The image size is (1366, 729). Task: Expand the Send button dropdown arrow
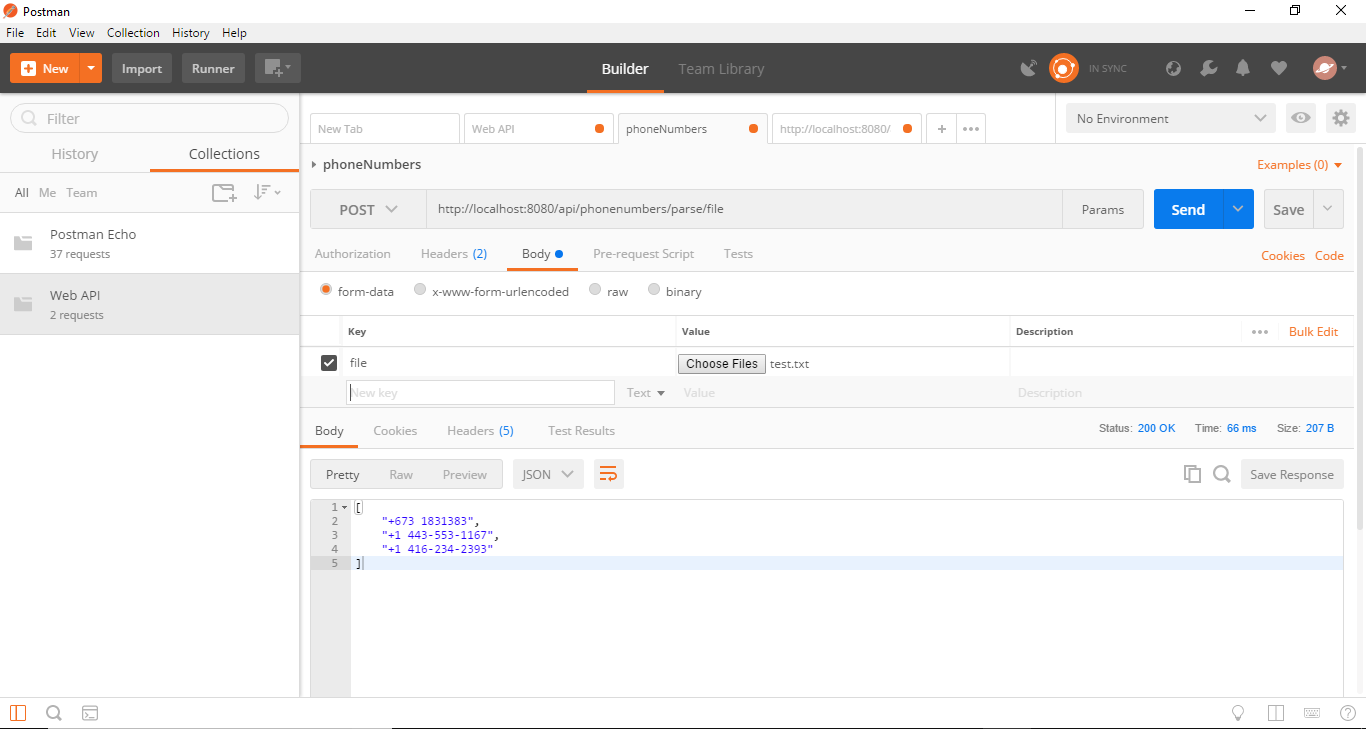[1238, 209]
